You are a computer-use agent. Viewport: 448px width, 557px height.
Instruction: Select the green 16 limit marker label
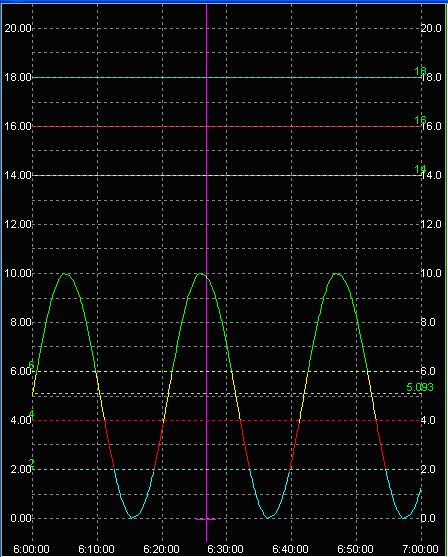click(x=420, y=120)
